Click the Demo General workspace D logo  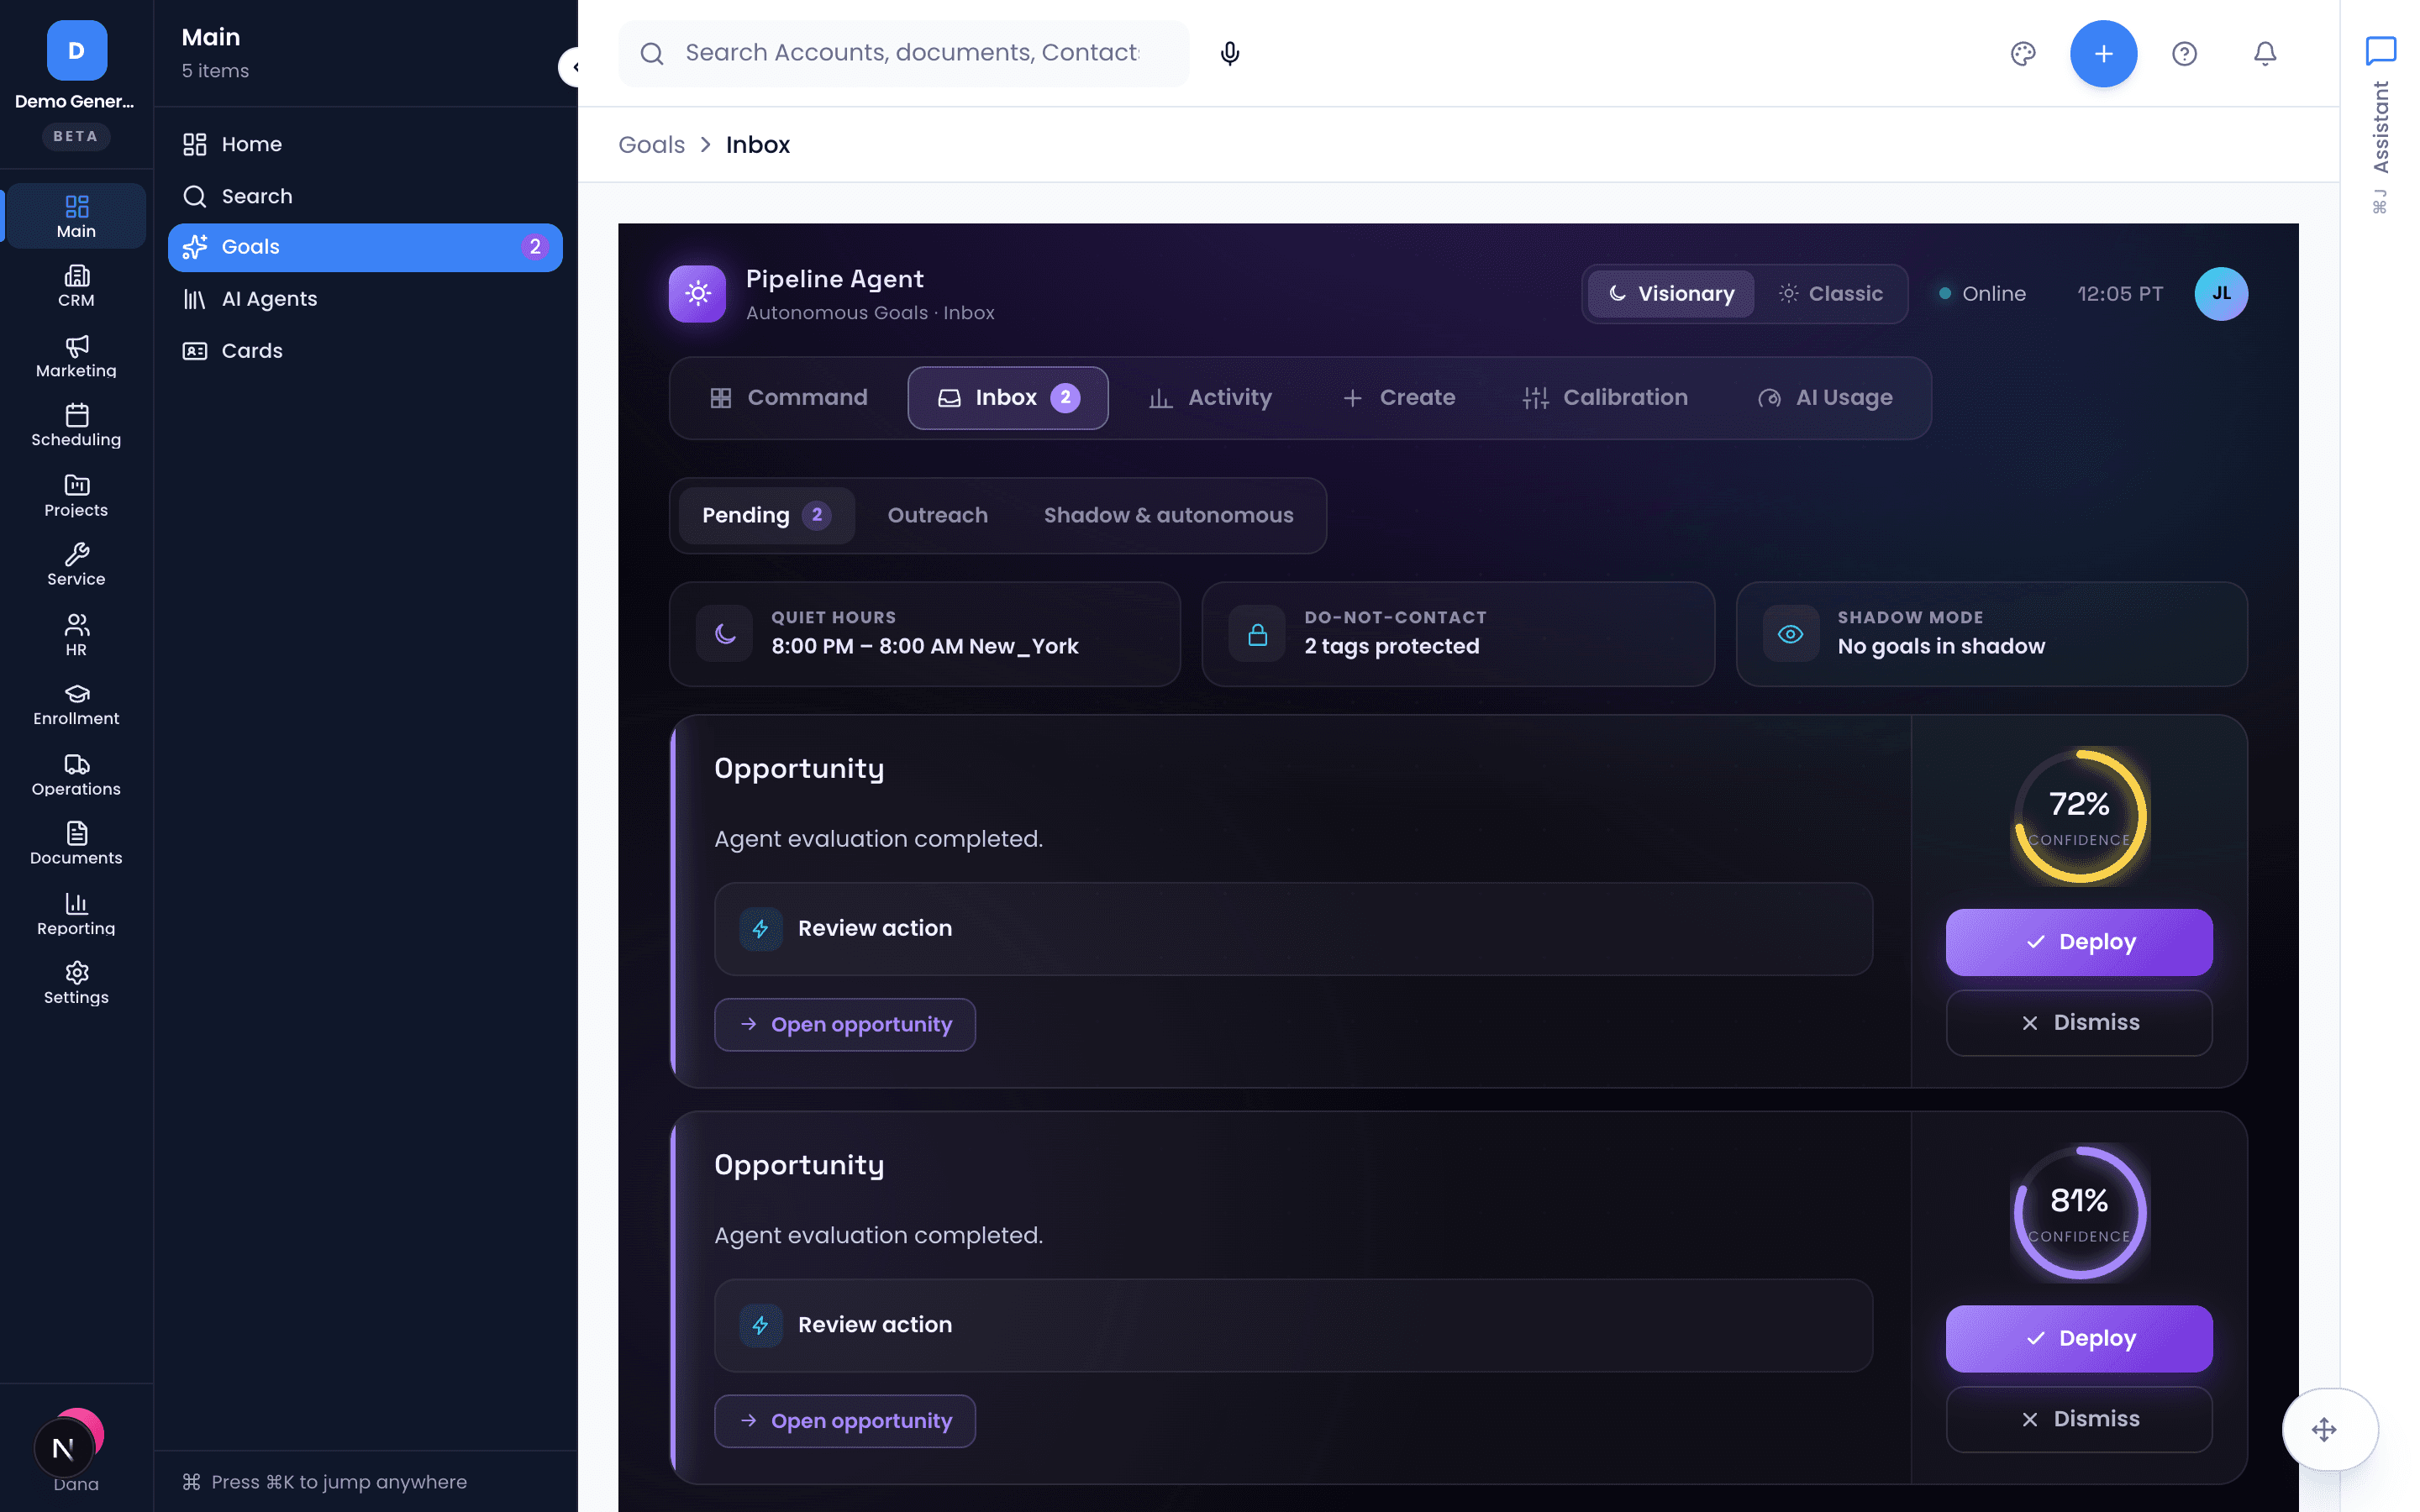(x=76, y=50)
